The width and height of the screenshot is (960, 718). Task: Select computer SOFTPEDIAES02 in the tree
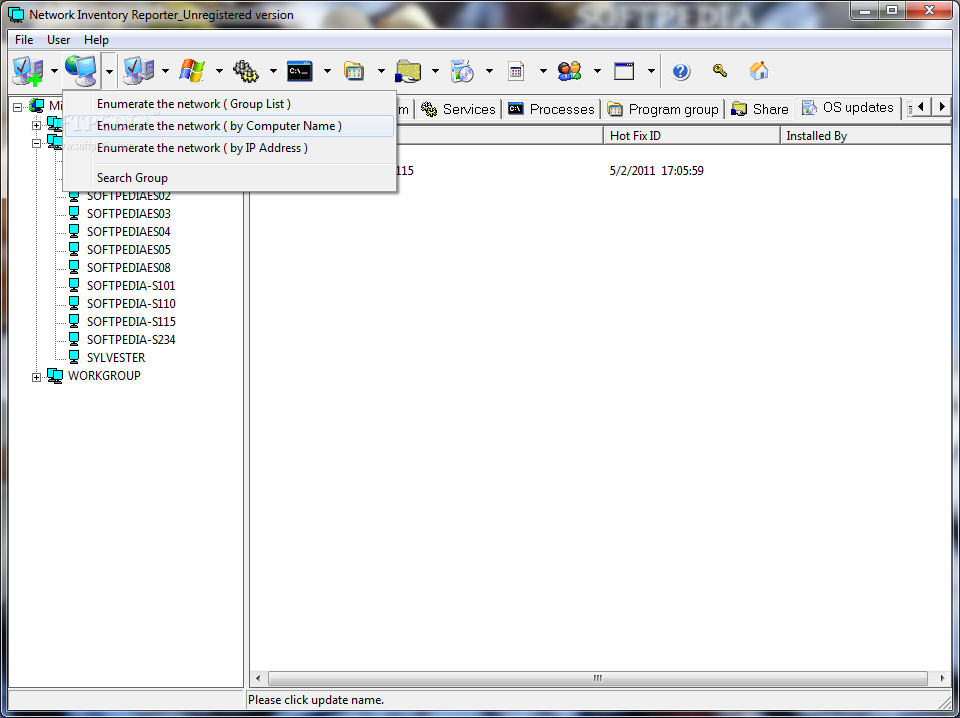coord(129,196)
